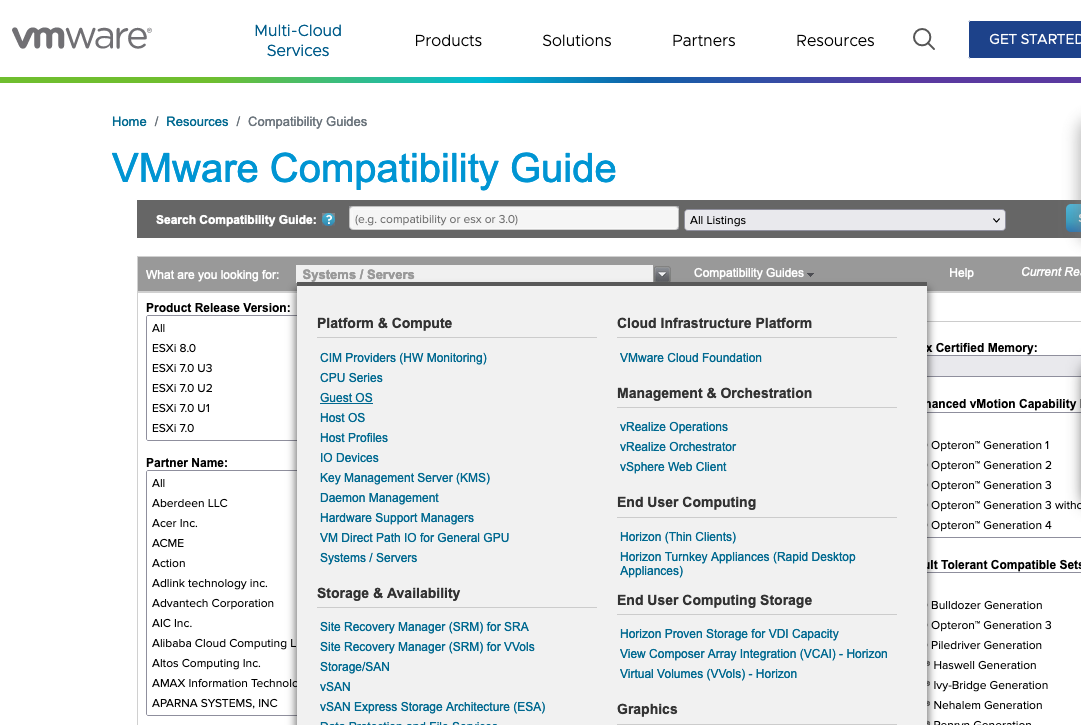Viewport: 1081px width, 725px height.
Task: Select vRealize Orchestrator
Action: tap(678, 447)
